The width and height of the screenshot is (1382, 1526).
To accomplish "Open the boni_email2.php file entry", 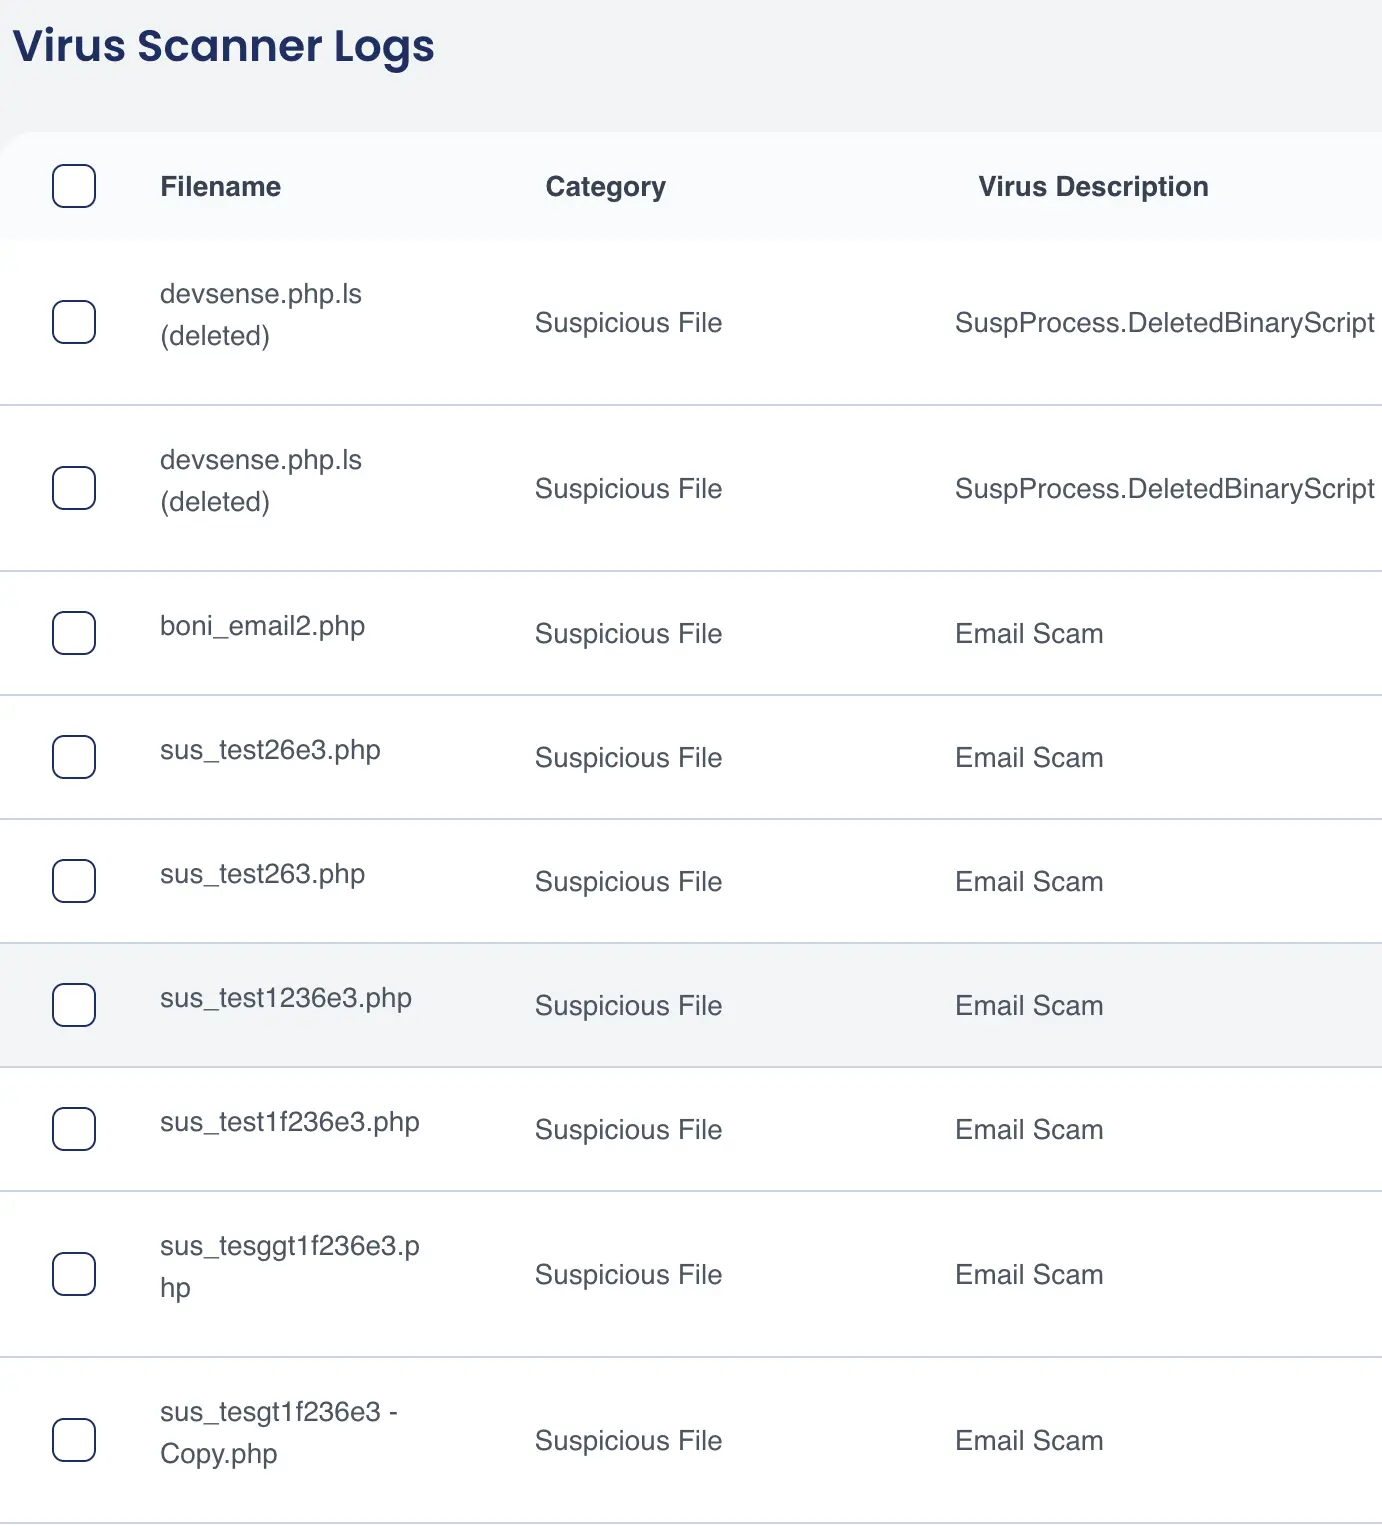I will [x=262, y=625].
